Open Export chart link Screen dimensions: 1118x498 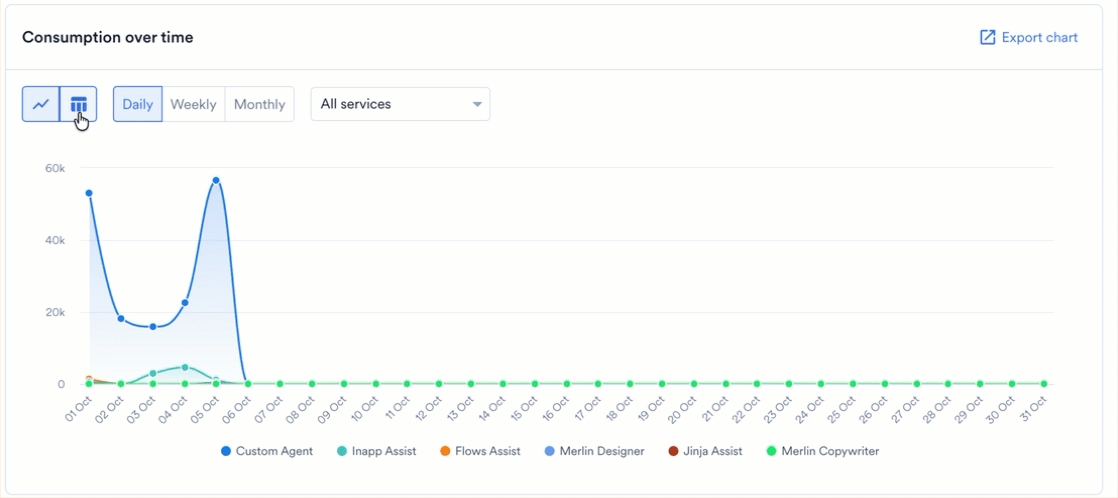point(1029,38)
